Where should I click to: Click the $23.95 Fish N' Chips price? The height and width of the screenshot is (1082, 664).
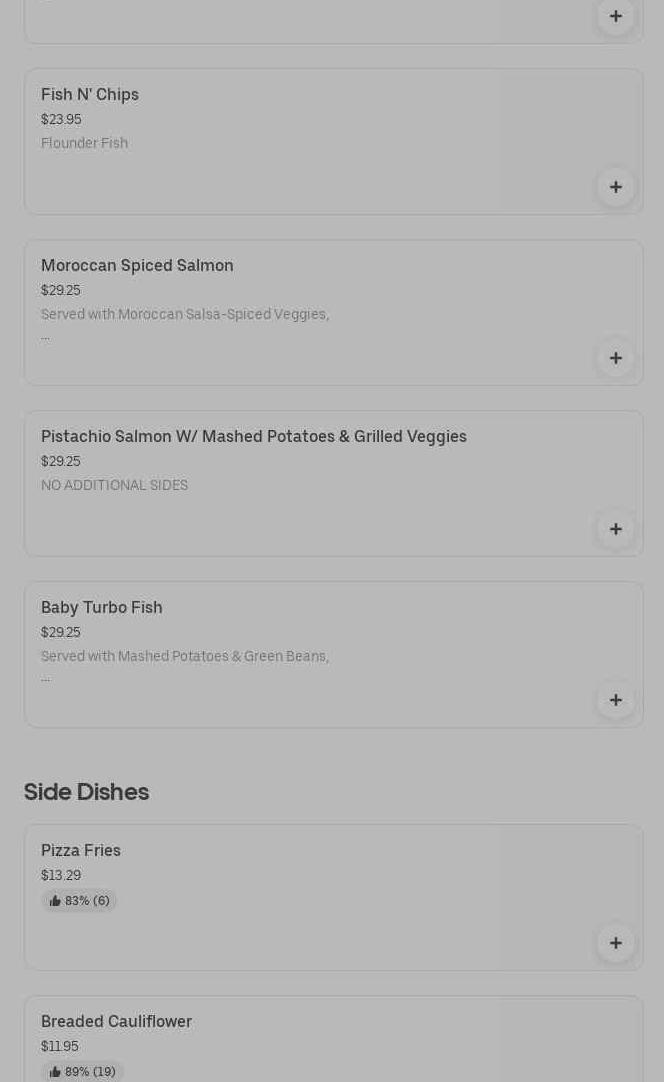(61, 120)
